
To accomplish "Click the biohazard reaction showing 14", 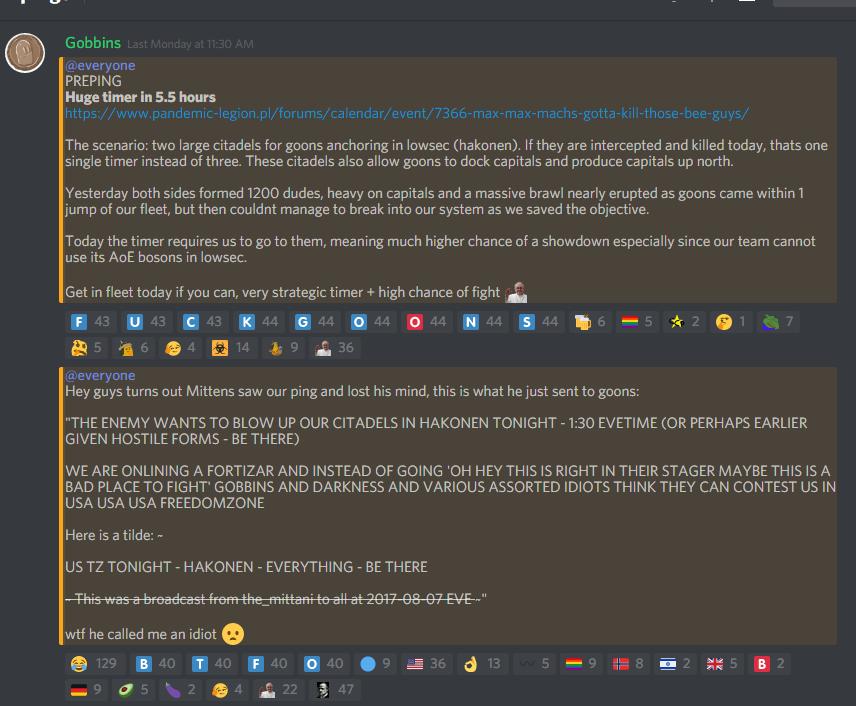I will [x=231, y=348].
